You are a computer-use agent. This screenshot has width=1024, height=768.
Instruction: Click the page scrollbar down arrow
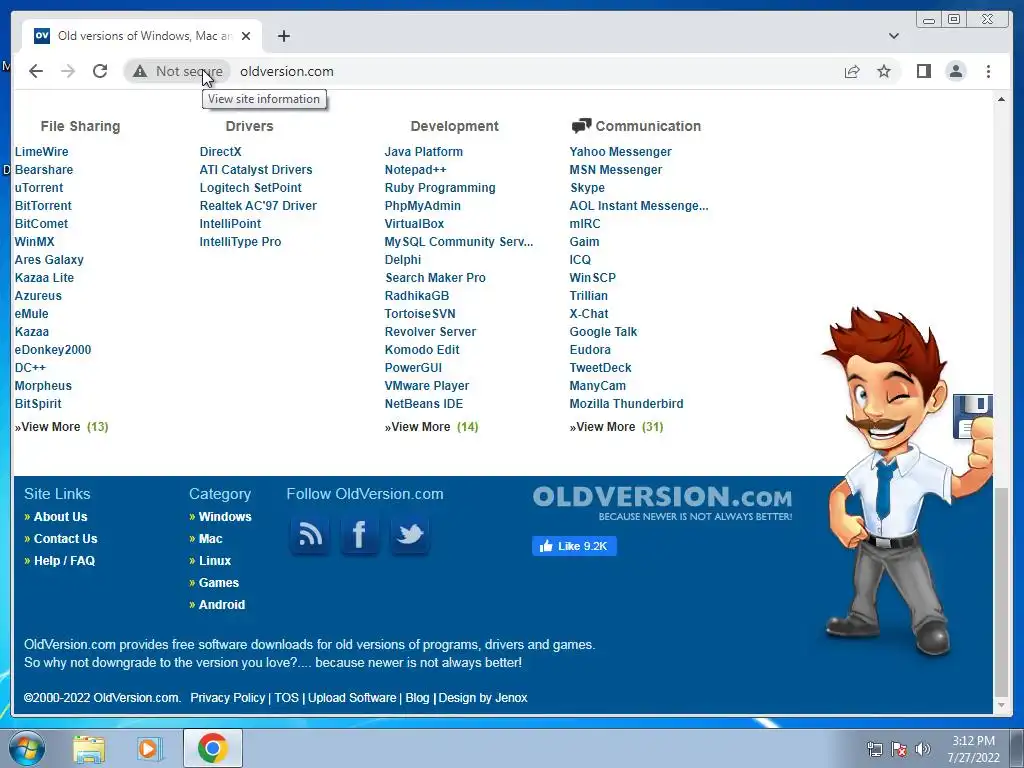(1000, 705)
